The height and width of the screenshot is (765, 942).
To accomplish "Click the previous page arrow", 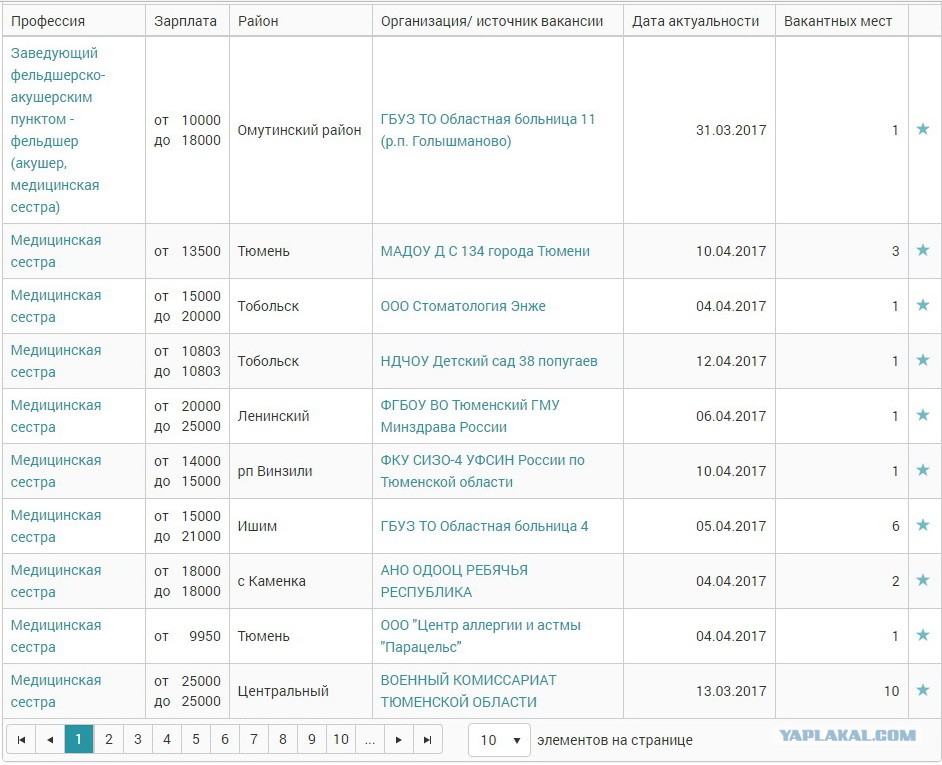I will (50, 739).
